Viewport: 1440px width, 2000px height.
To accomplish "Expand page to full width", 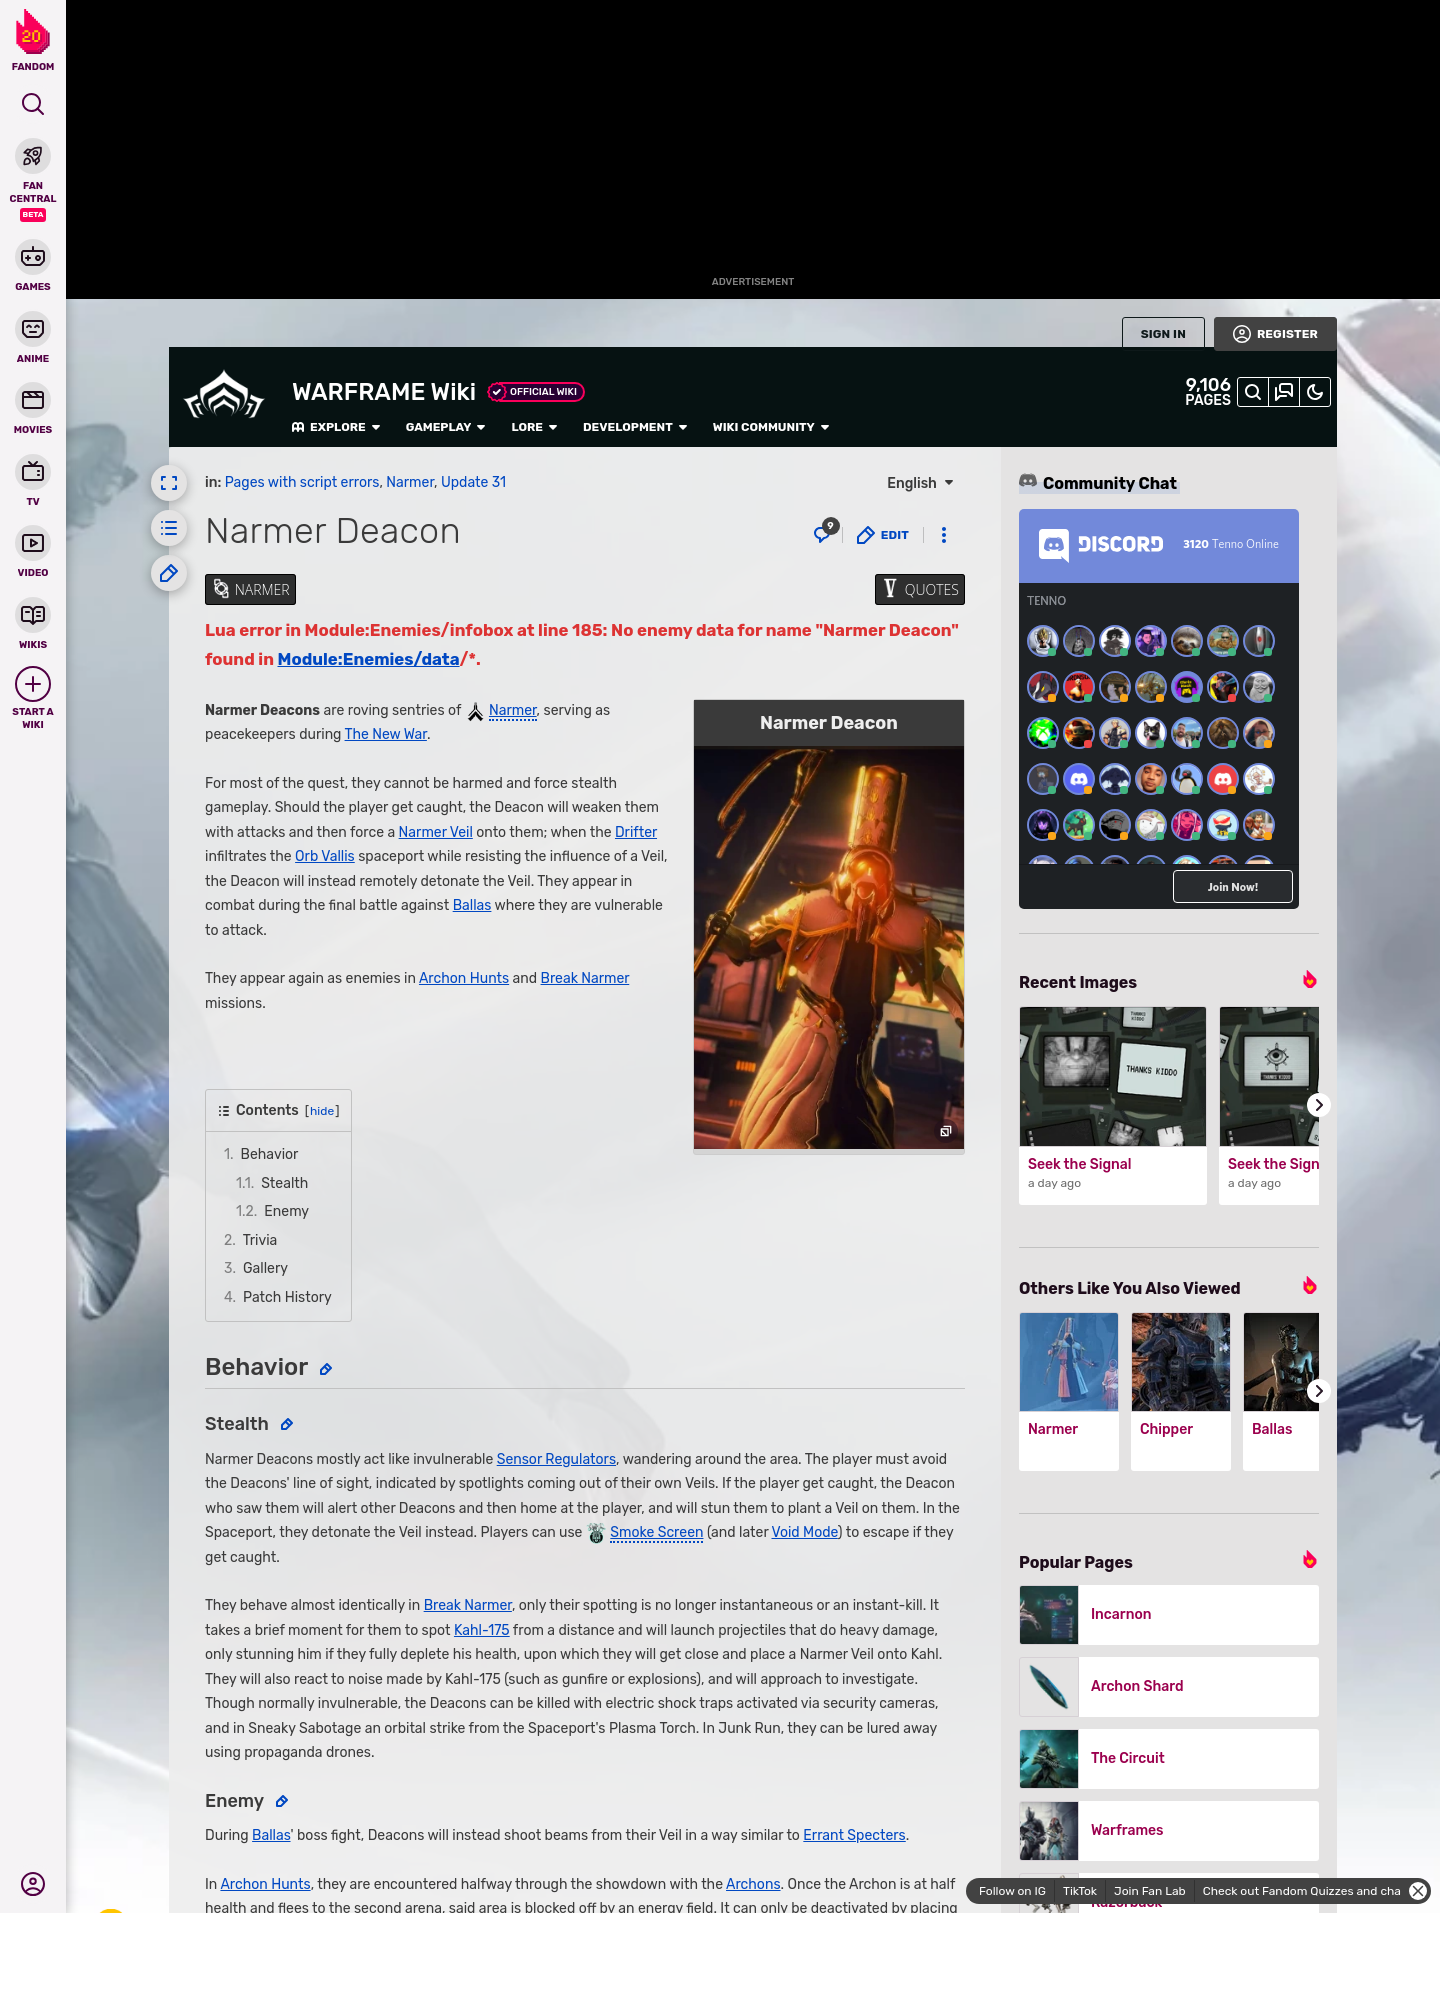I will pos(169,483).
